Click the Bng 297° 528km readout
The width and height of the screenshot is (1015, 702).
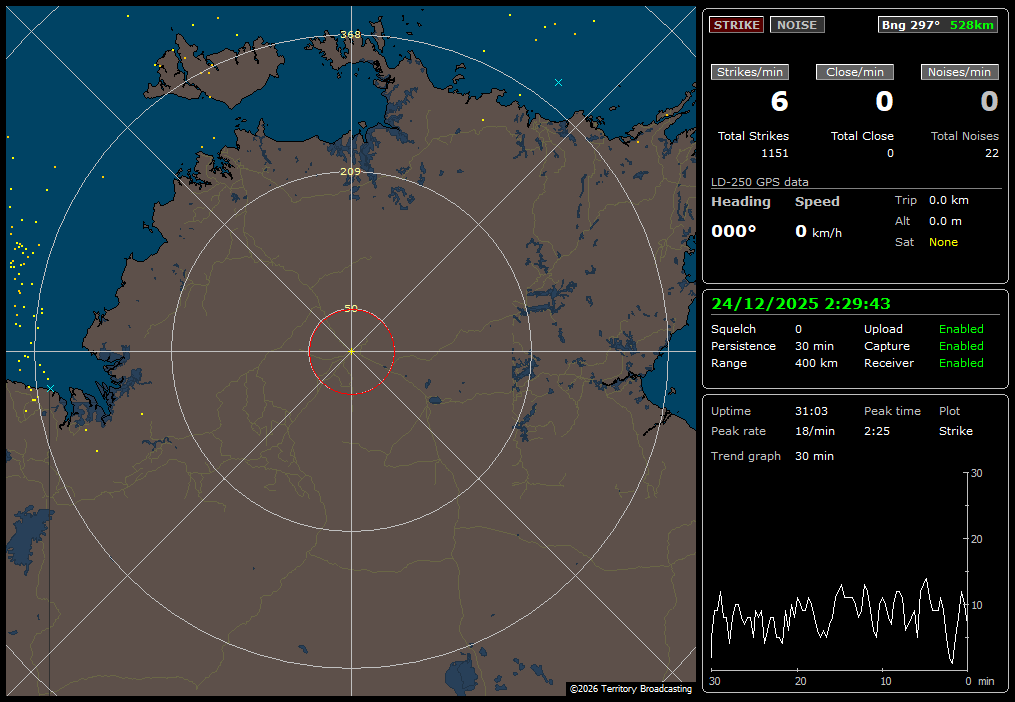tap(937, 25)
